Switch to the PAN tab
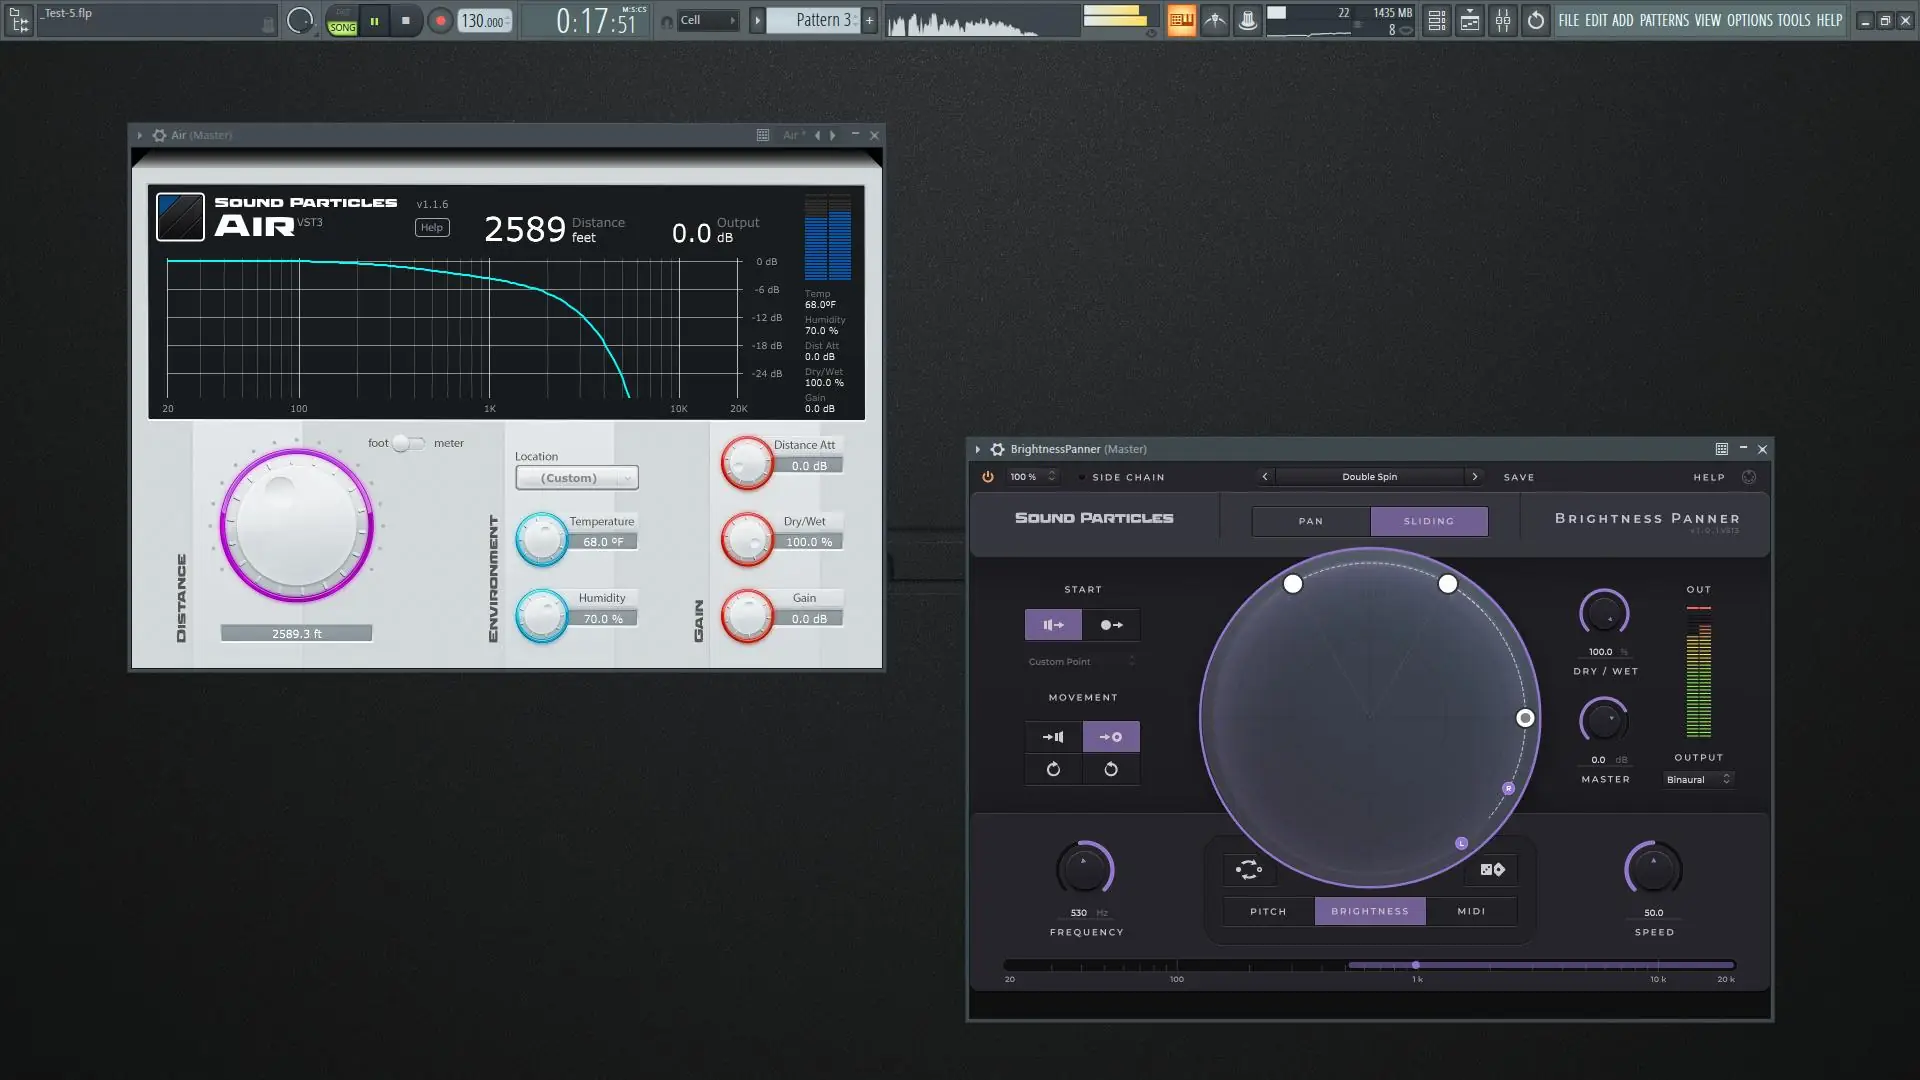1920x1080 pixels. 1310,521
